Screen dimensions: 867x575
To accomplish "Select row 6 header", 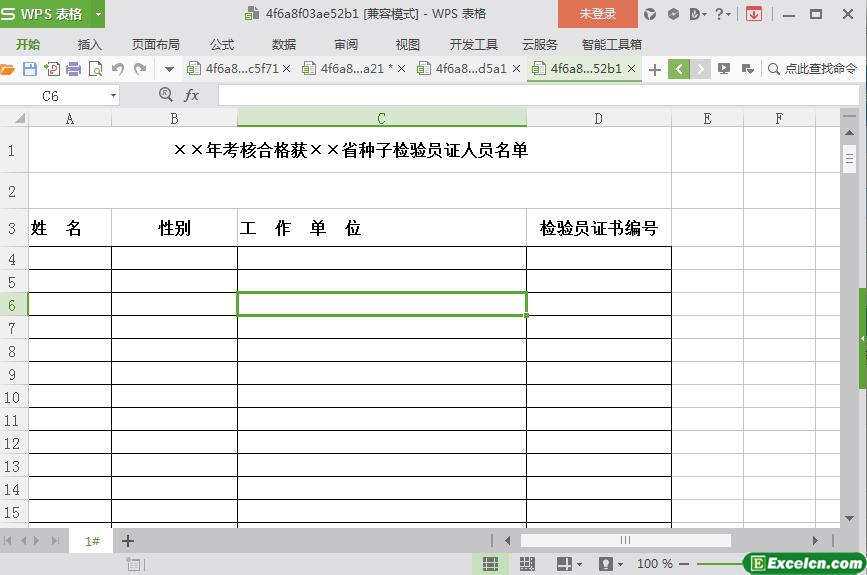I will (x=13, y=305).
